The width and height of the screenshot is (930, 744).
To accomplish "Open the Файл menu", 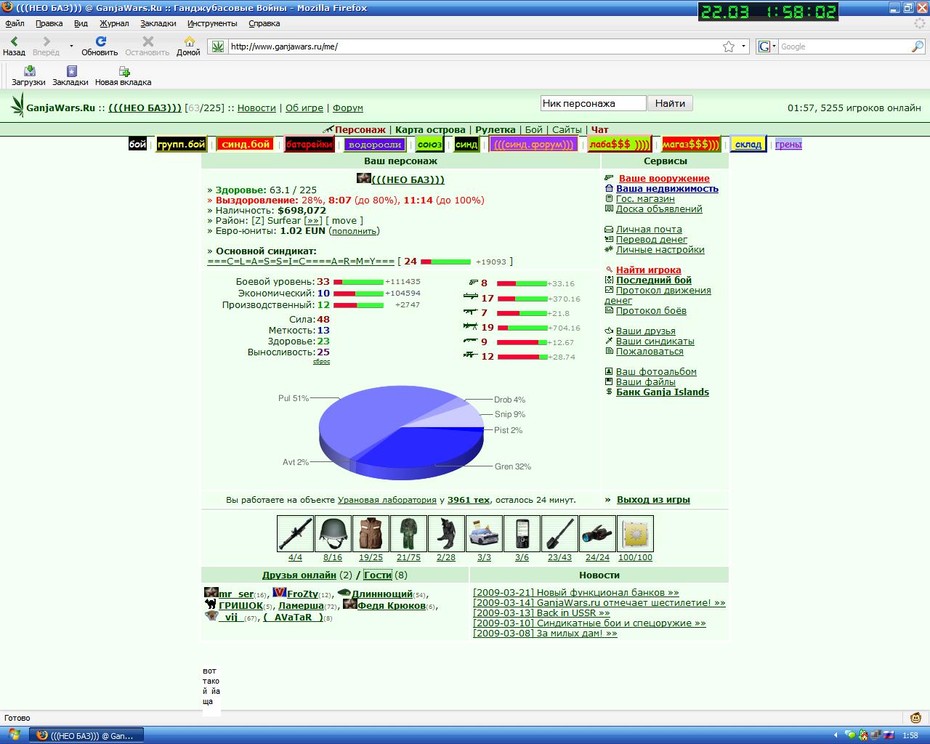I will coord(15,24).
